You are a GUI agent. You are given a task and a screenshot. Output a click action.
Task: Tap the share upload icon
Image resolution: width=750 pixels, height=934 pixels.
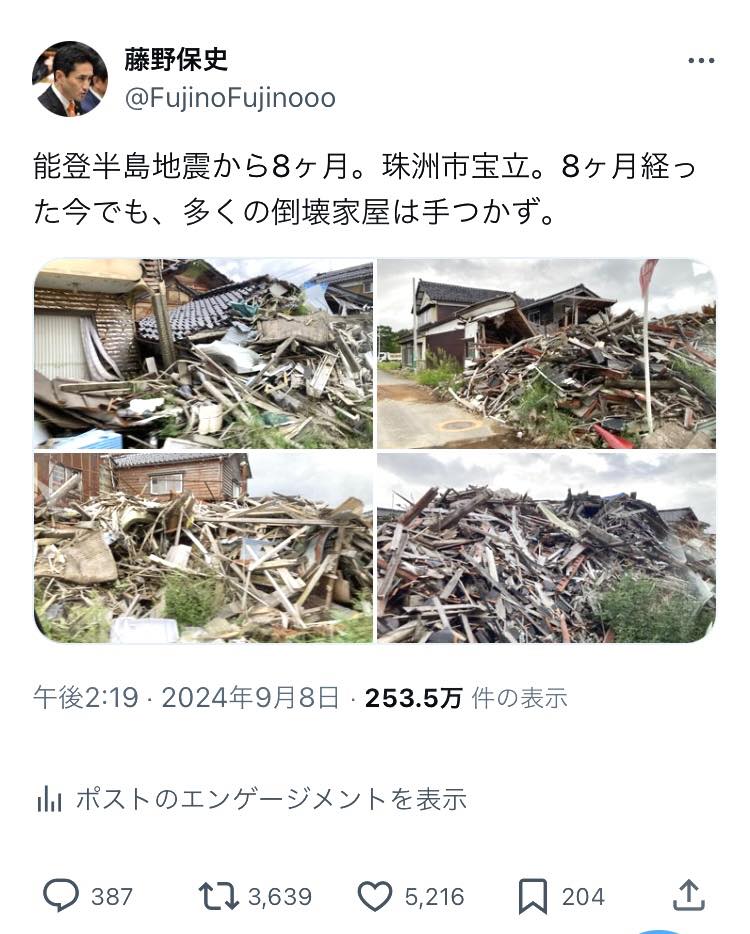tap(689, 895)
